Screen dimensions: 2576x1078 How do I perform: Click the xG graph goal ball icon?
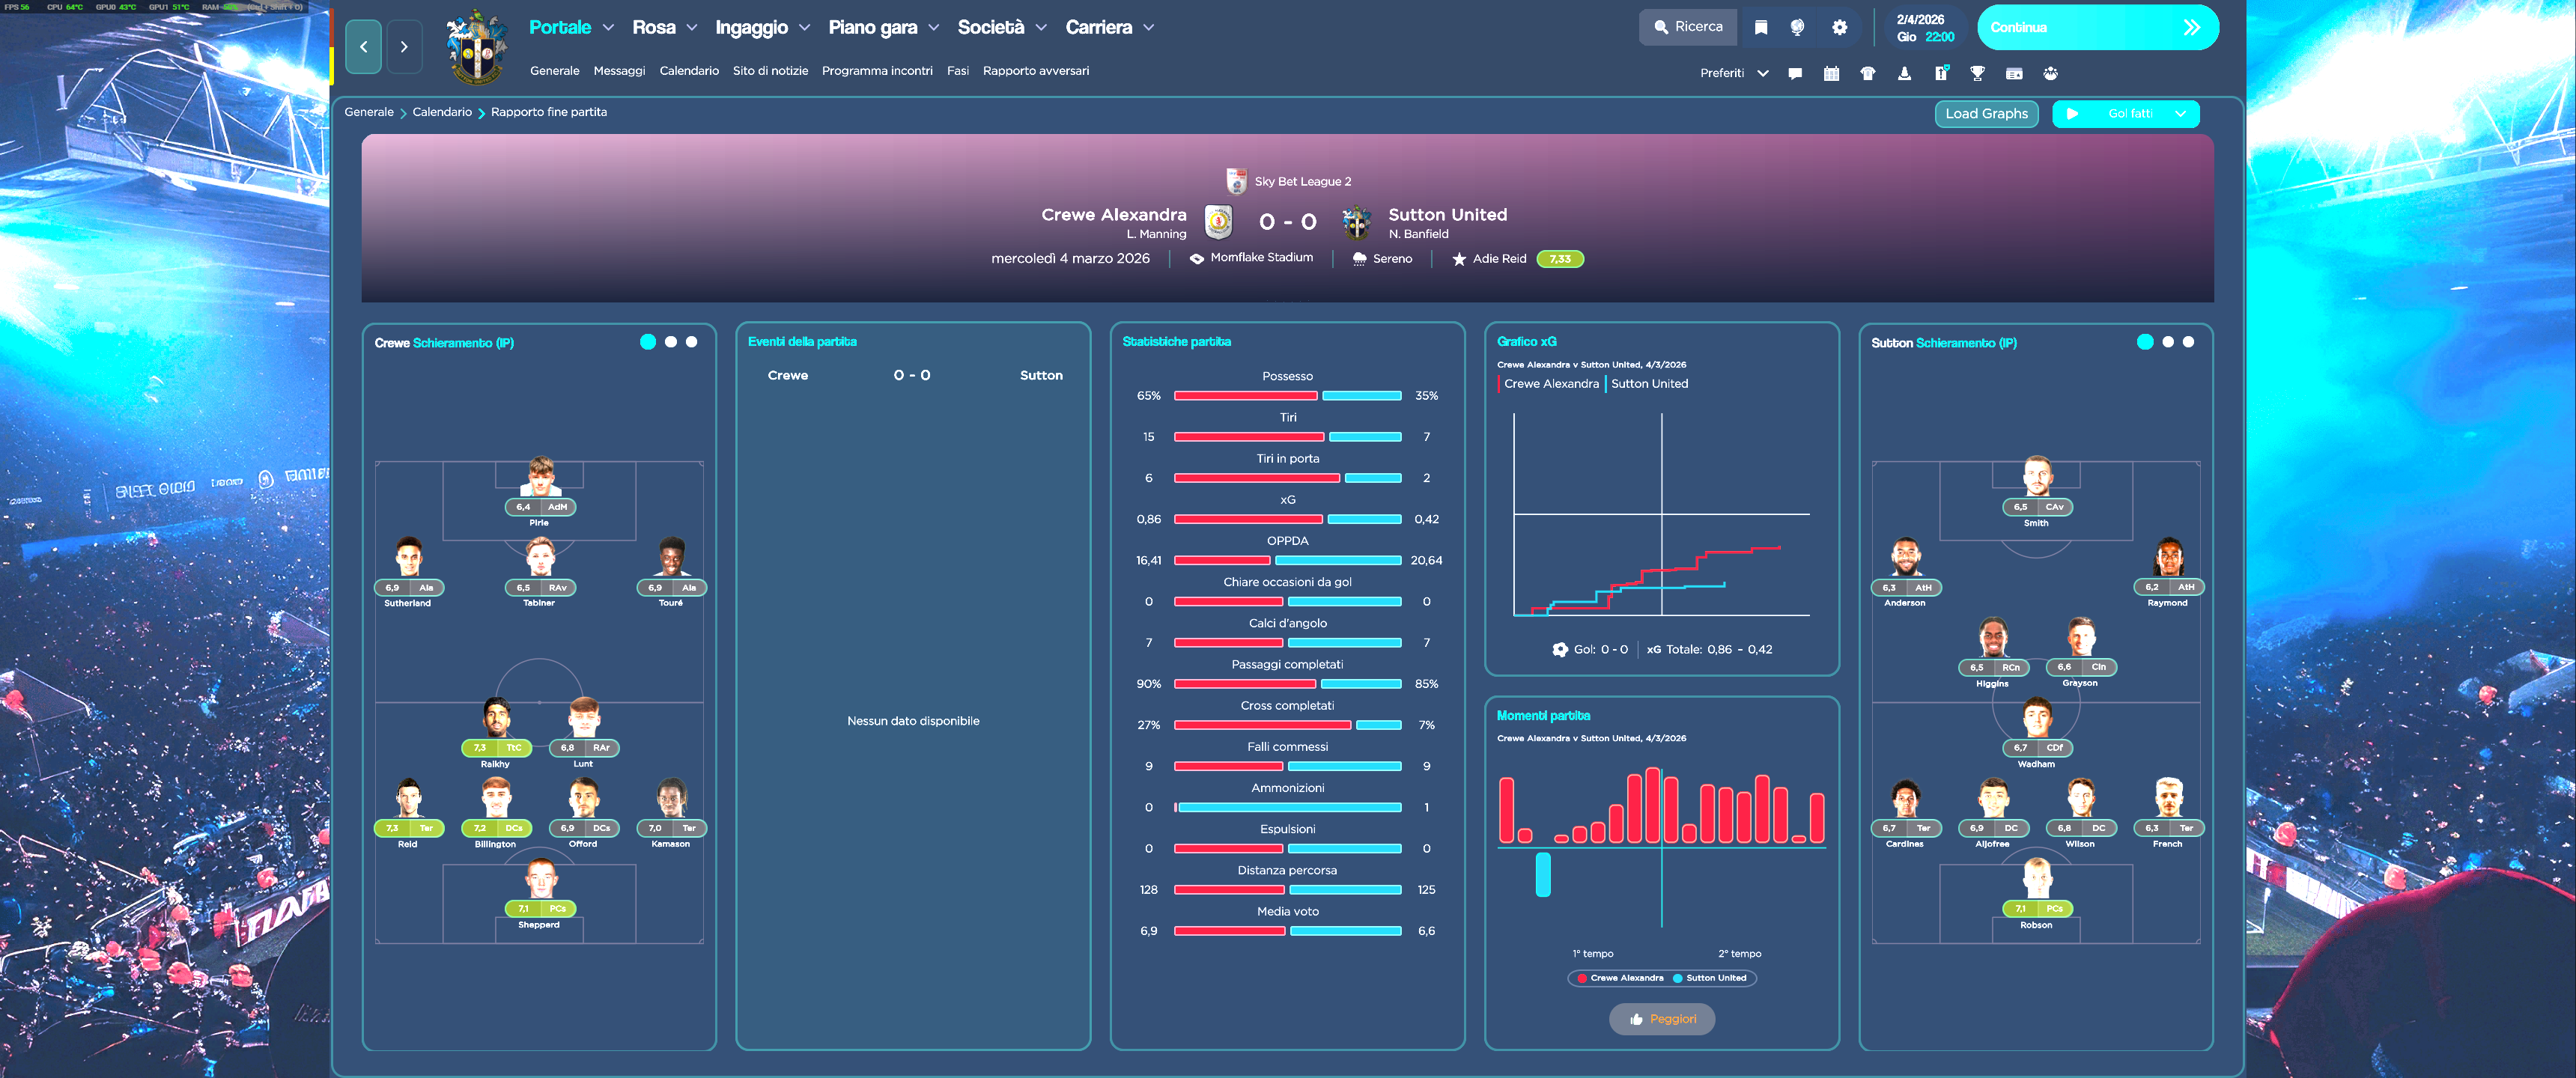1559,649
